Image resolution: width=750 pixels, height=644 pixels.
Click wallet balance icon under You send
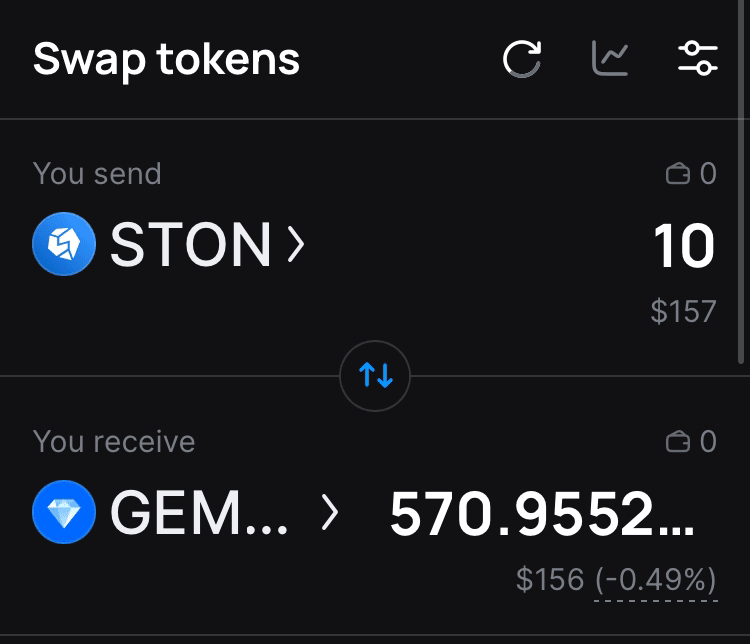(x=678, y=175)
